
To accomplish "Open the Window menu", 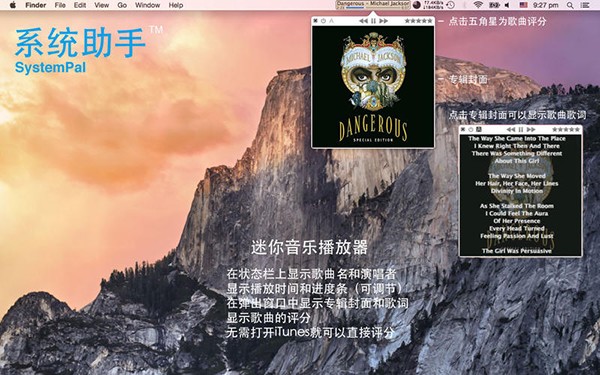I will (147, 5).
